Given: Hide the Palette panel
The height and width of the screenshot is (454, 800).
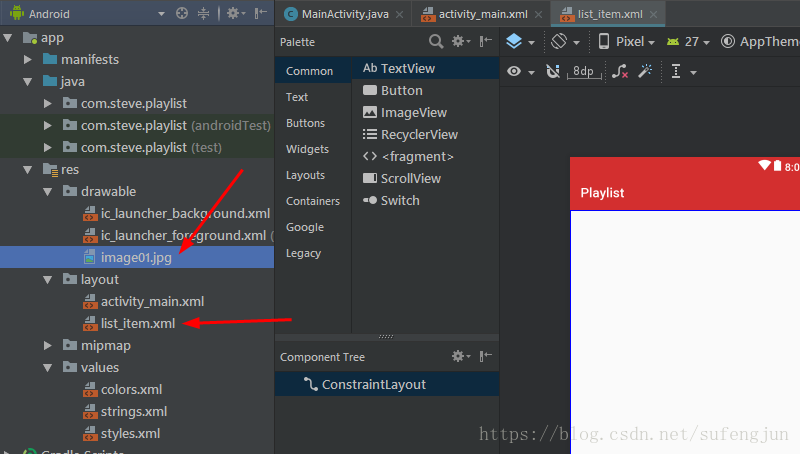Looking at the screenshot, I should click(x=485, y=41).
